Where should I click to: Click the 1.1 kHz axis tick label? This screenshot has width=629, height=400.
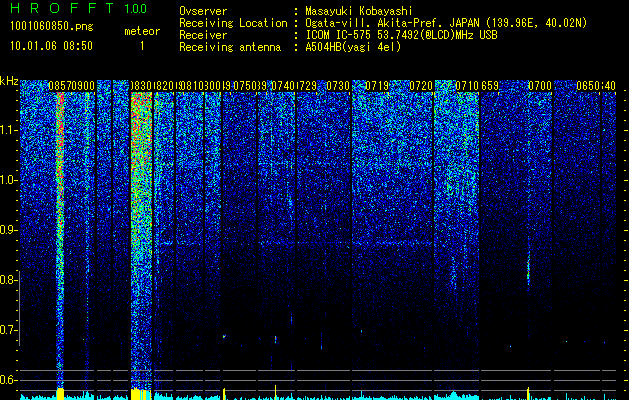tap(9, 130)
